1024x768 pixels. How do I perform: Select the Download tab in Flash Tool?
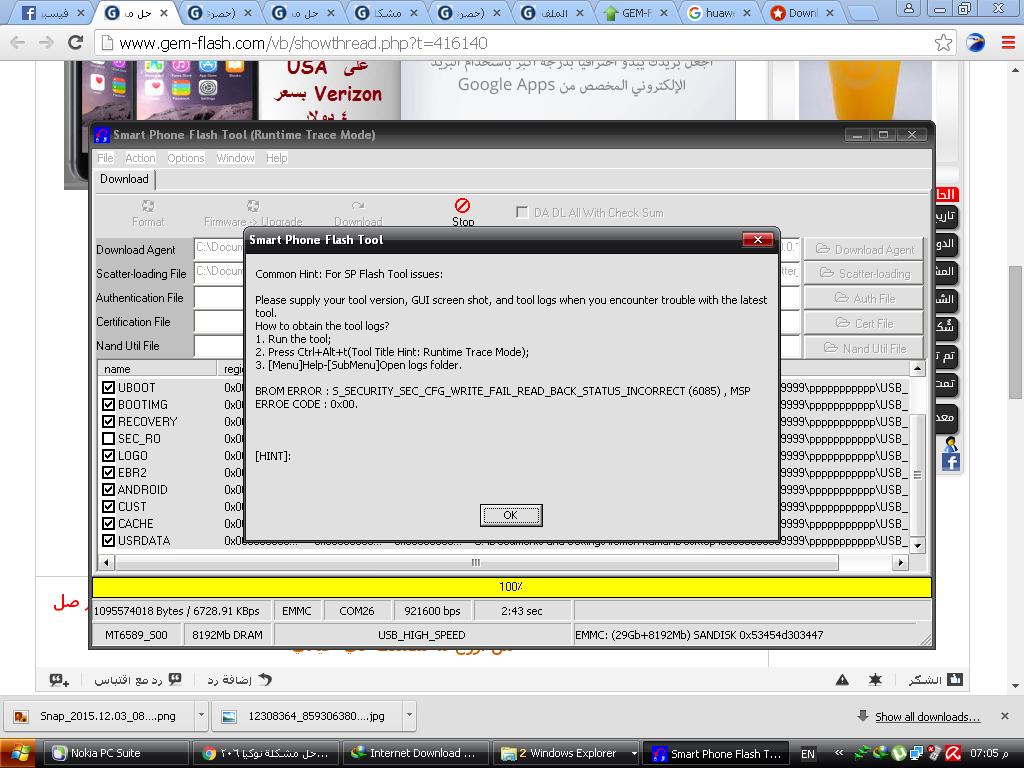(x=124, y=179)
